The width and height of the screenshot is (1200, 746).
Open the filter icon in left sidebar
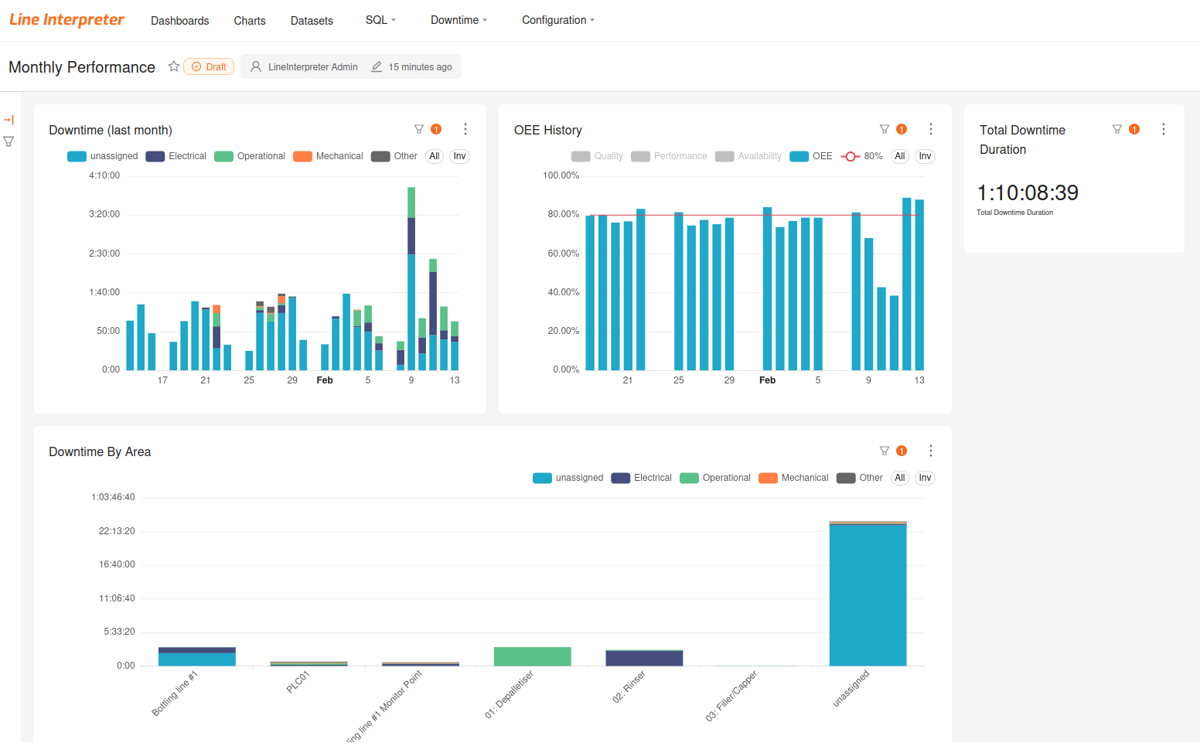(x=9, y=142)
